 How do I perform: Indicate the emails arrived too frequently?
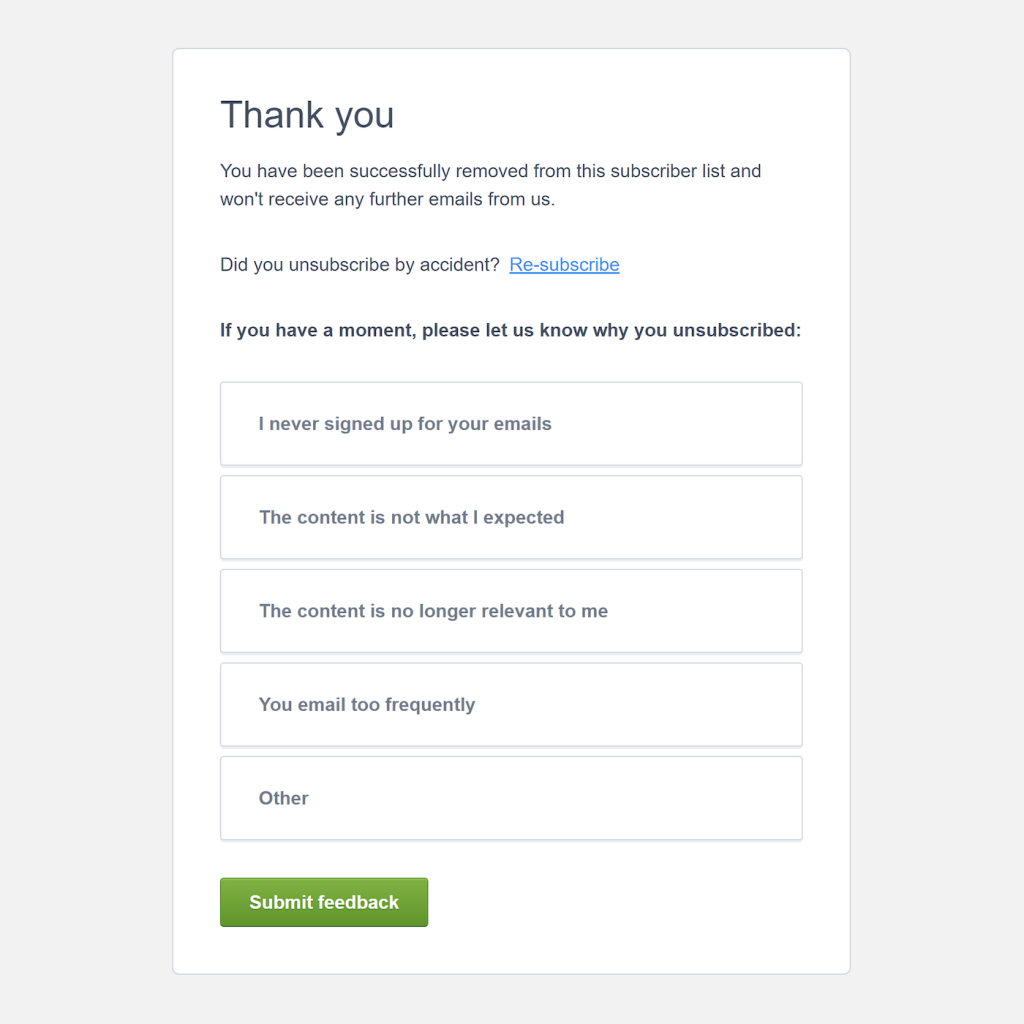coord(511,704)
